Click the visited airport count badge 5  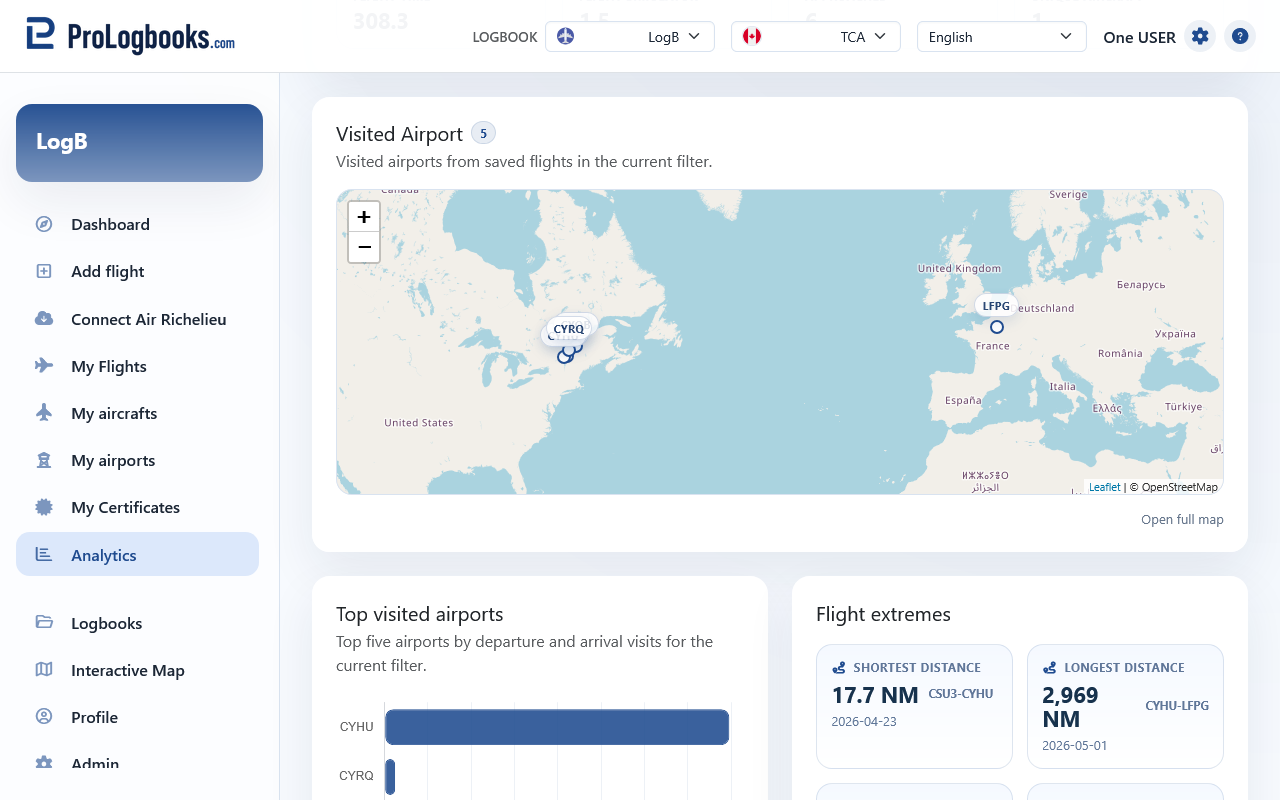pos(484,133)
